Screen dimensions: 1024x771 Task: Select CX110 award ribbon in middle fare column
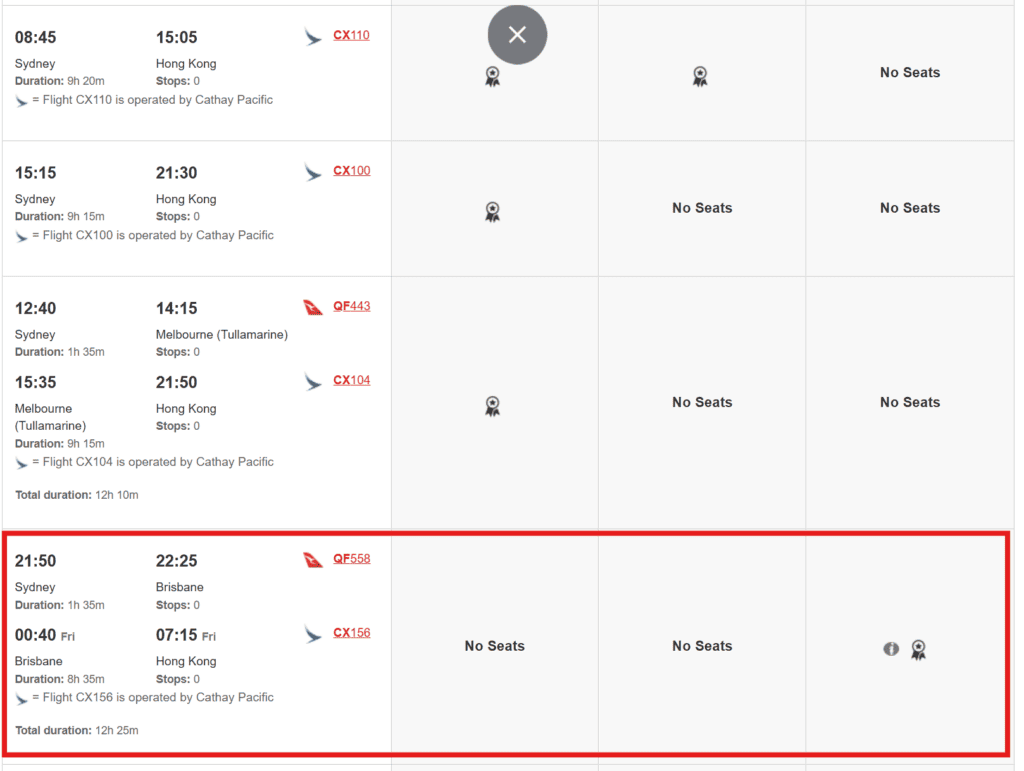(x=700, y=76)
